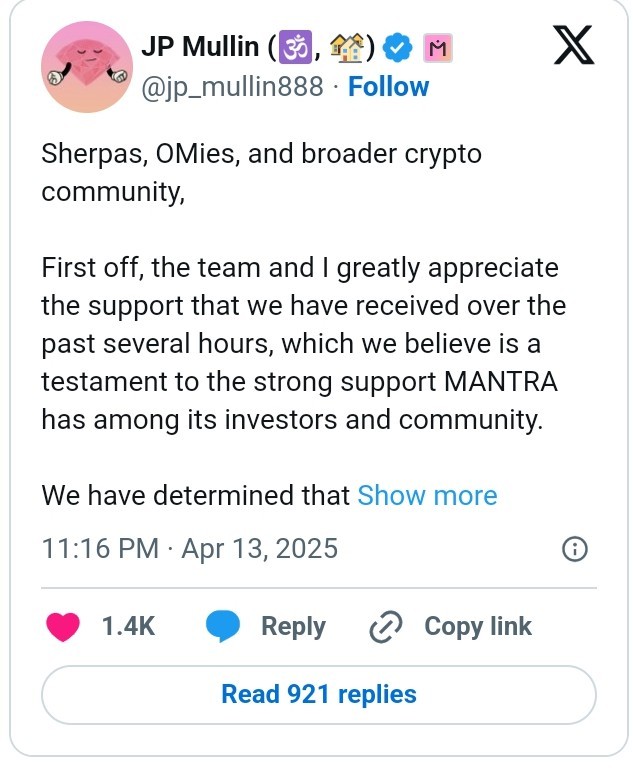Select the Copy link text

click(478, 627)
